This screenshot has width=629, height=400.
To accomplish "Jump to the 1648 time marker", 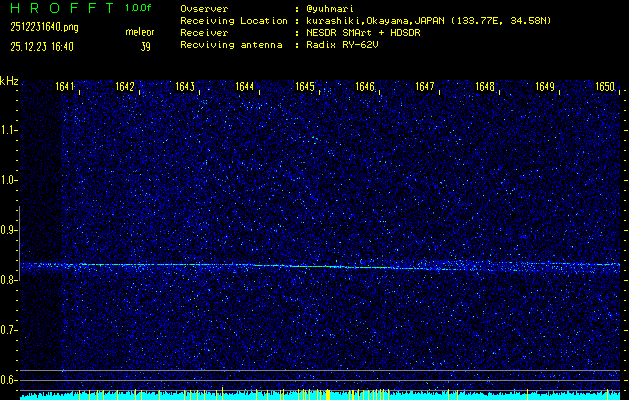I will click(485, 87).
